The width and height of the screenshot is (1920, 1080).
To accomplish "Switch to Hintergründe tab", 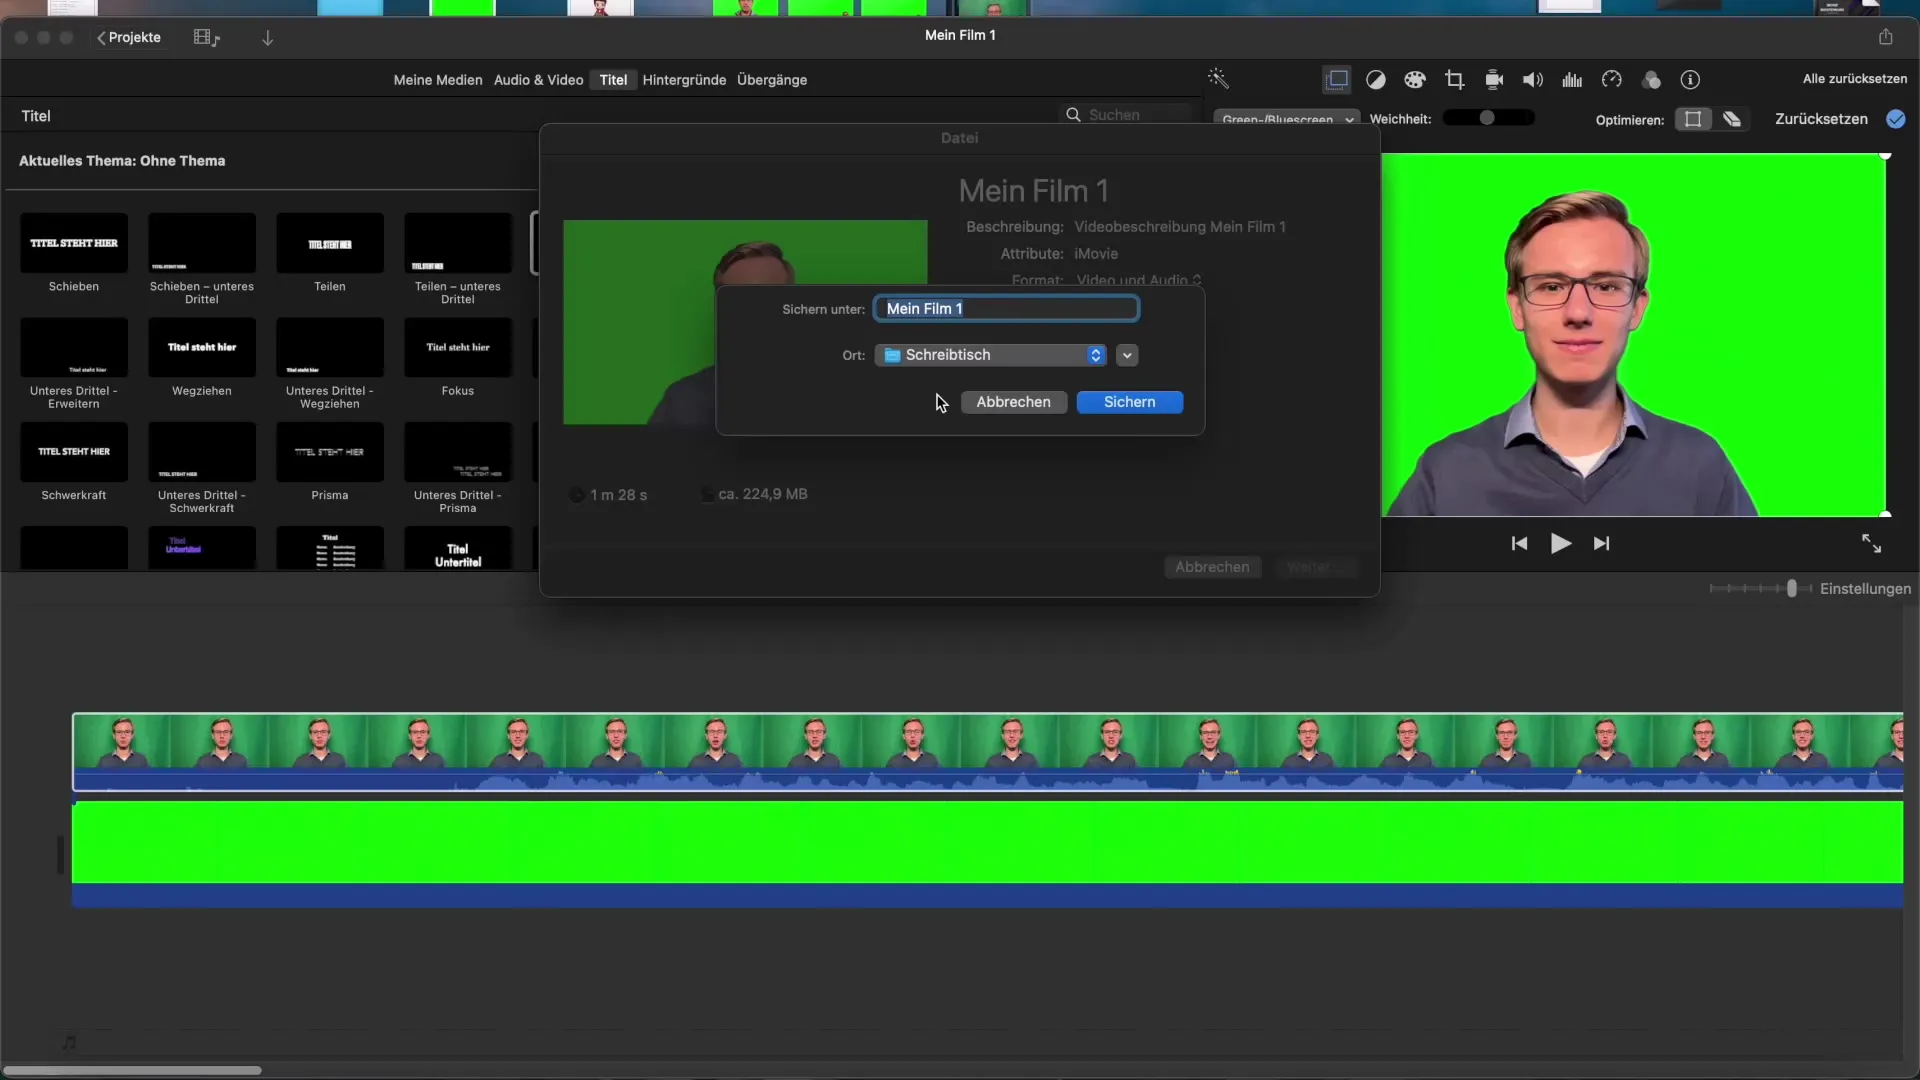I will 684,80.
